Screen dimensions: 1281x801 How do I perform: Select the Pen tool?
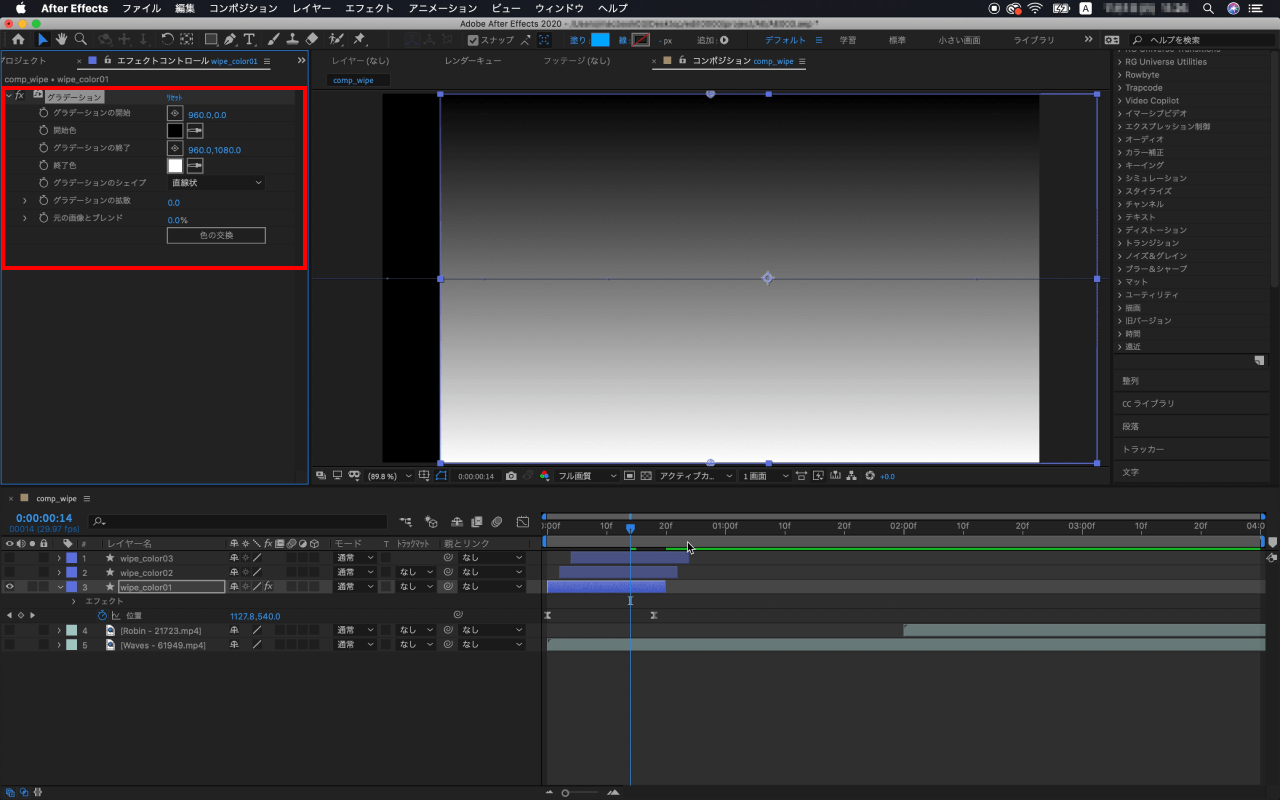(x=230, y=40)
